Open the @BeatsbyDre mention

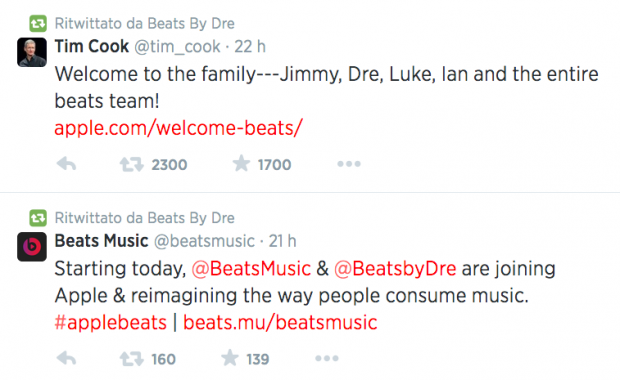[395, 268]
